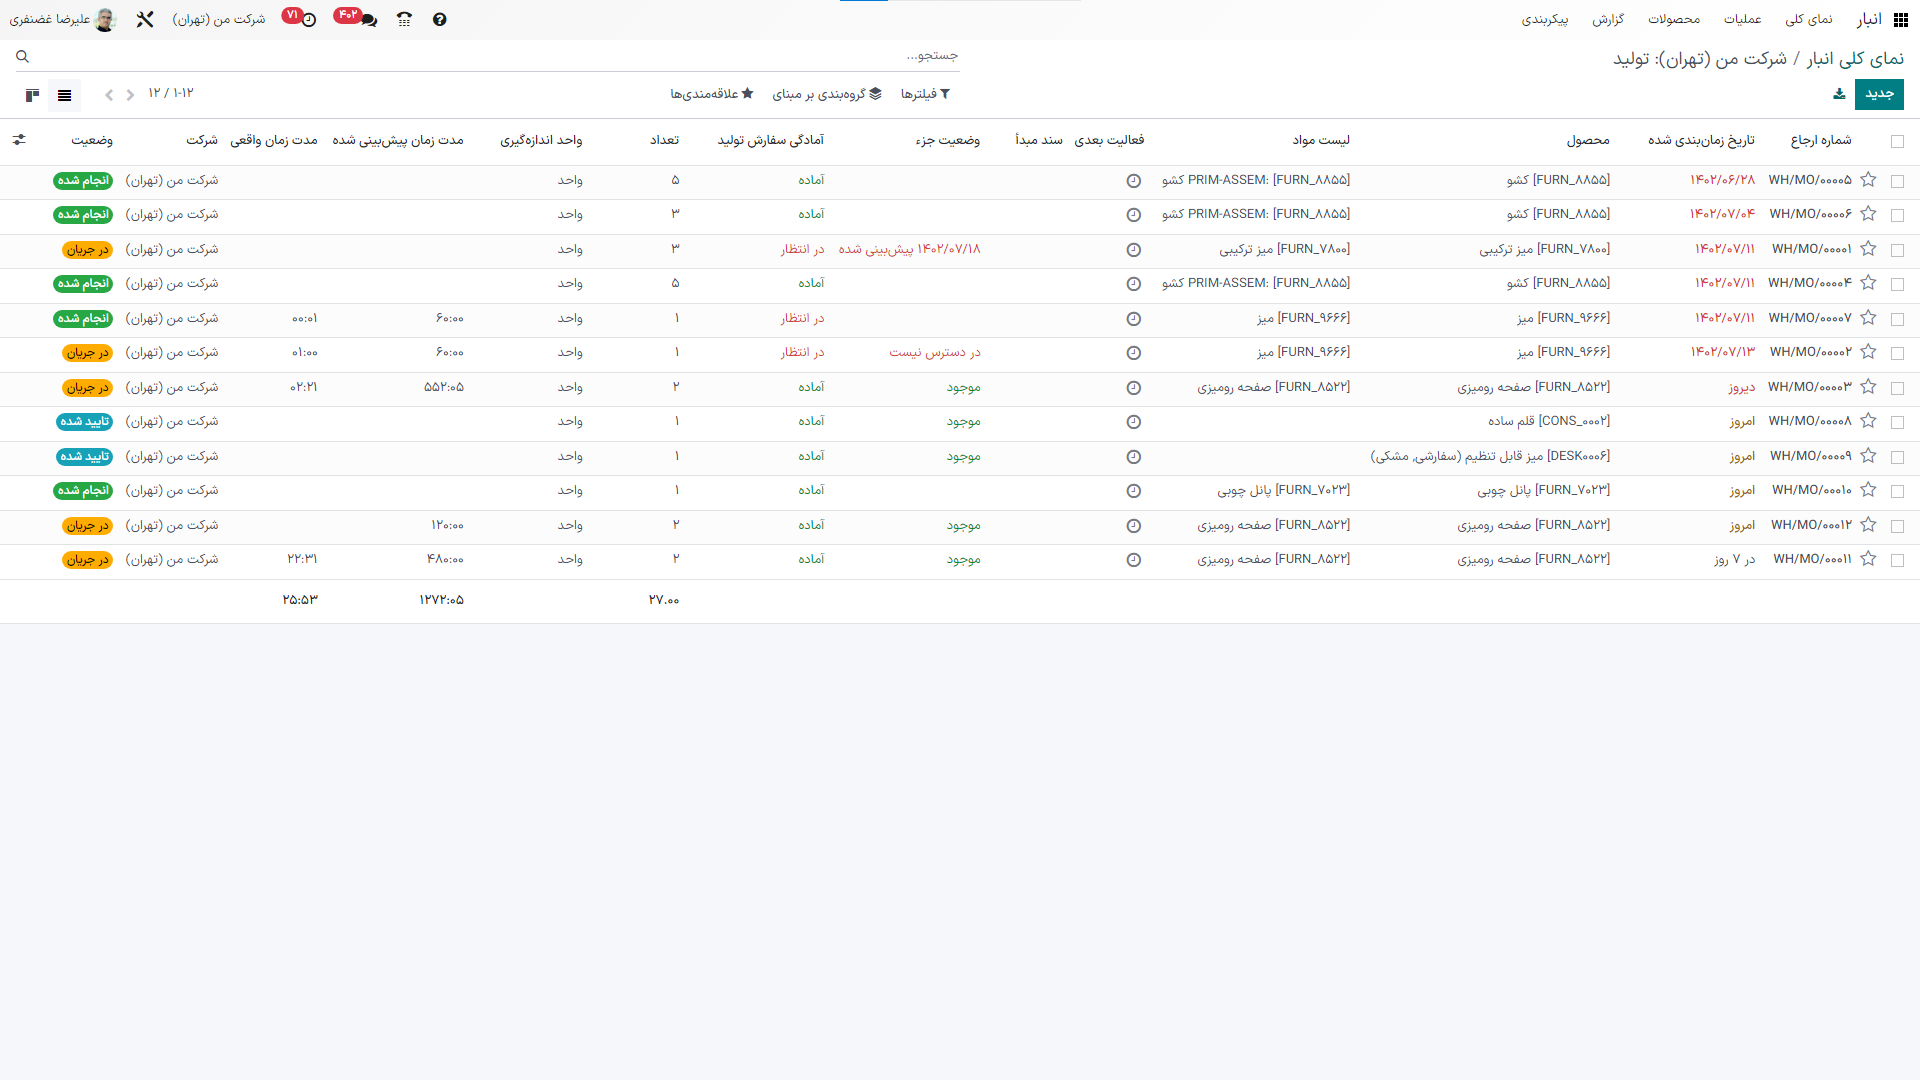Open the optional columns settings icon

(19, 140)
